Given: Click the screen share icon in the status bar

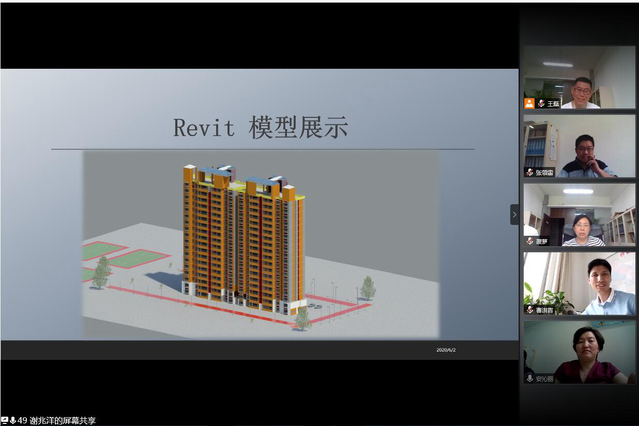Looking at the screenshot, I should 4,420.
